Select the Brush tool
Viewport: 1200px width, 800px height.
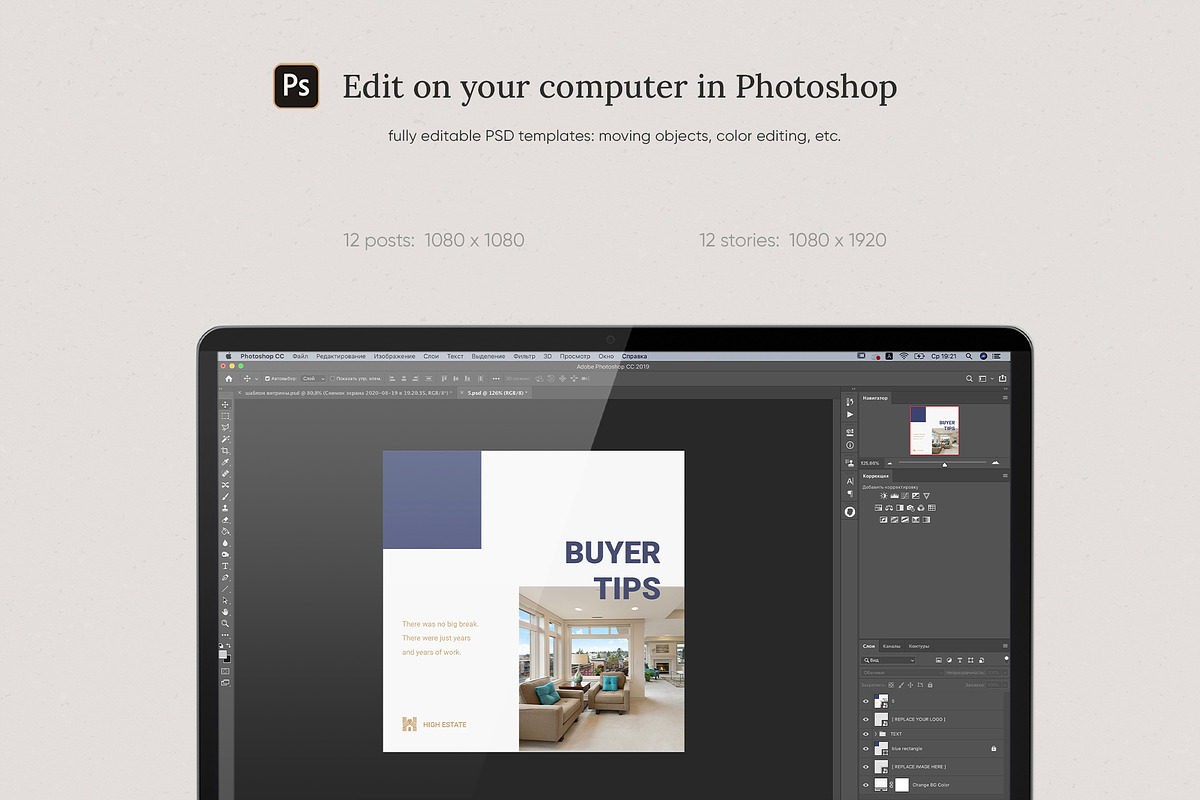tap(226, 497)
